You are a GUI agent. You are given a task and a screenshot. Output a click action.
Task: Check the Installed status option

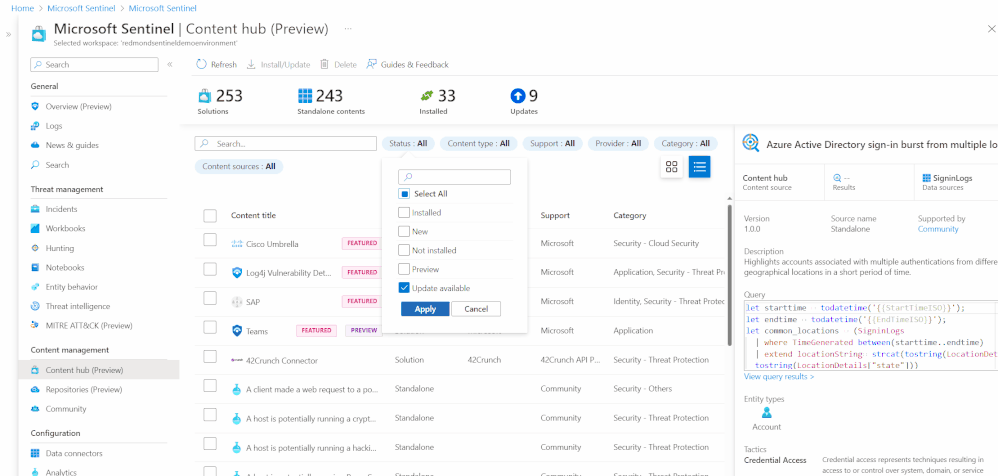coord(404,213)
